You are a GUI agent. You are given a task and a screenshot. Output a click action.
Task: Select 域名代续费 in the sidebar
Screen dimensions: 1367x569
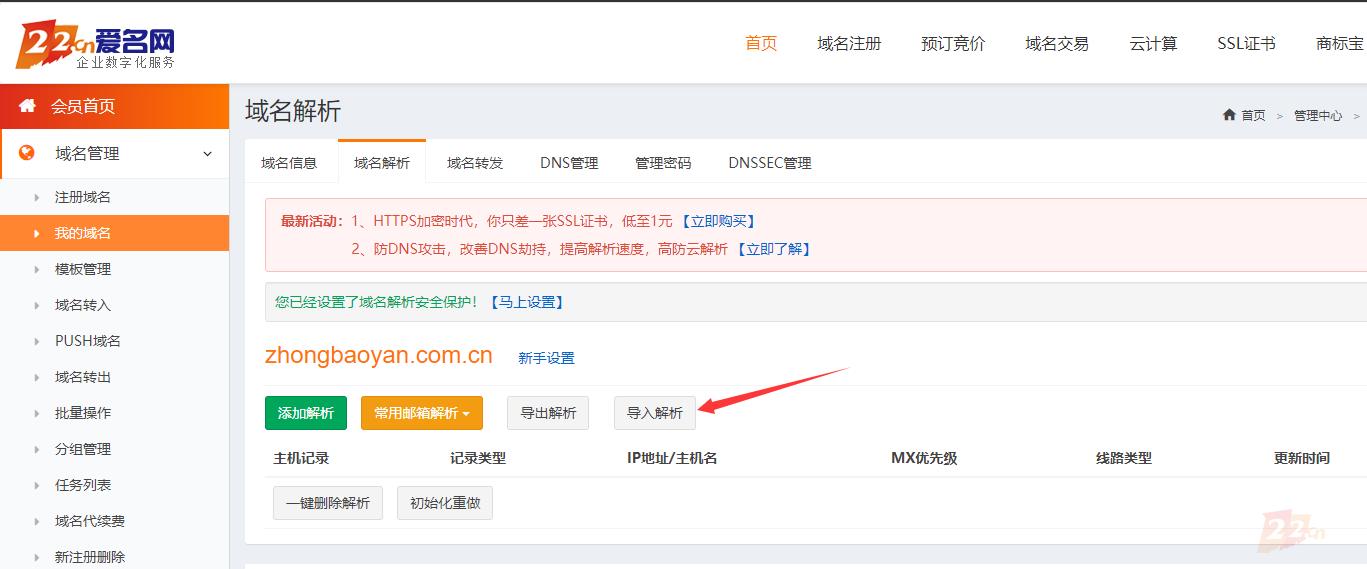click(x=90, y=521)
